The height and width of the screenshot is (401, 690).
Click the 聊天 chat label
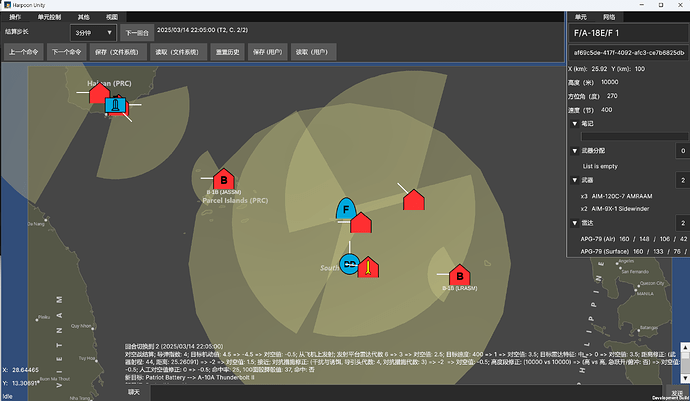click(134, 392)
